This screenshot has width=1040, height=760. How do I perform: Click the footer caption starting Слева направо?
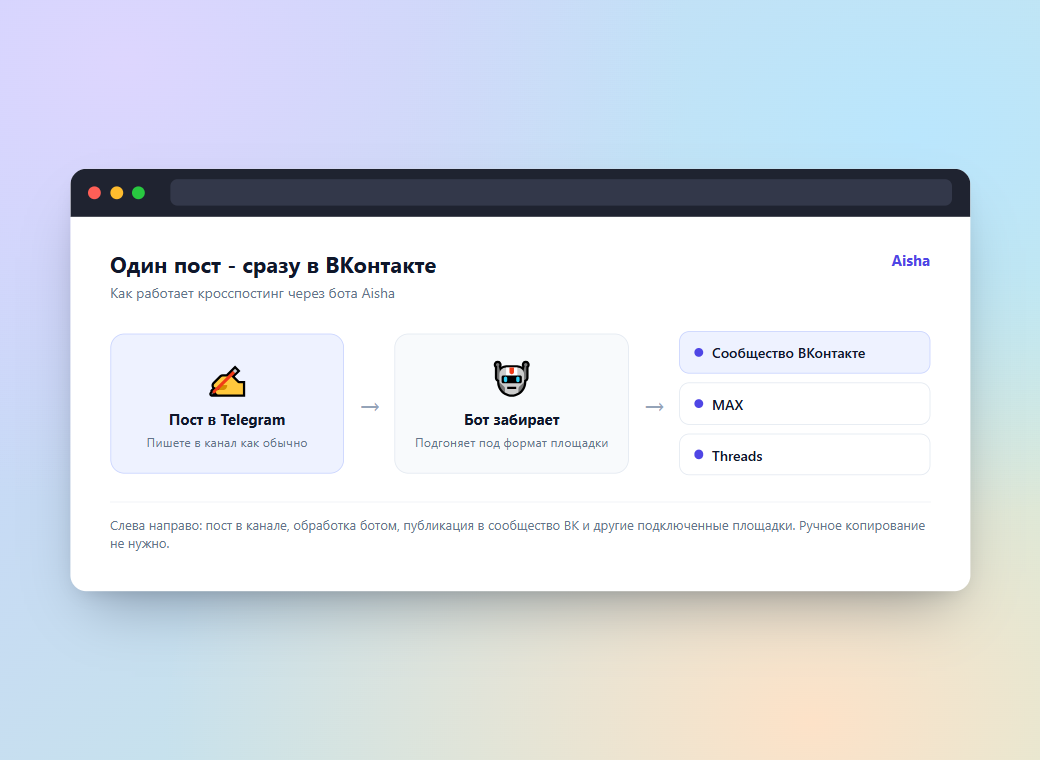coord(517,535)
